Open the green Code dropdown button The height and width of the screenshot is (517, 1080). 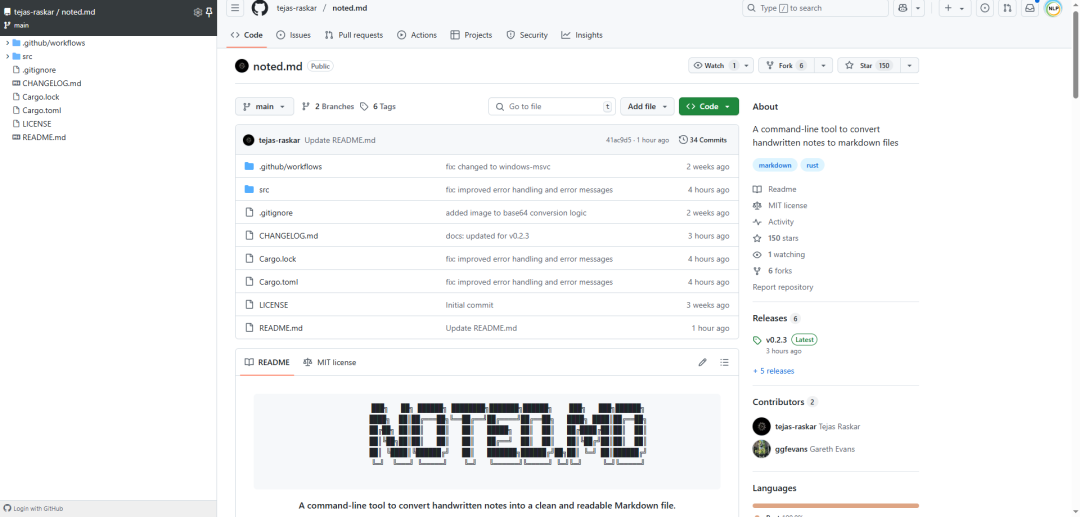[709, 107]
